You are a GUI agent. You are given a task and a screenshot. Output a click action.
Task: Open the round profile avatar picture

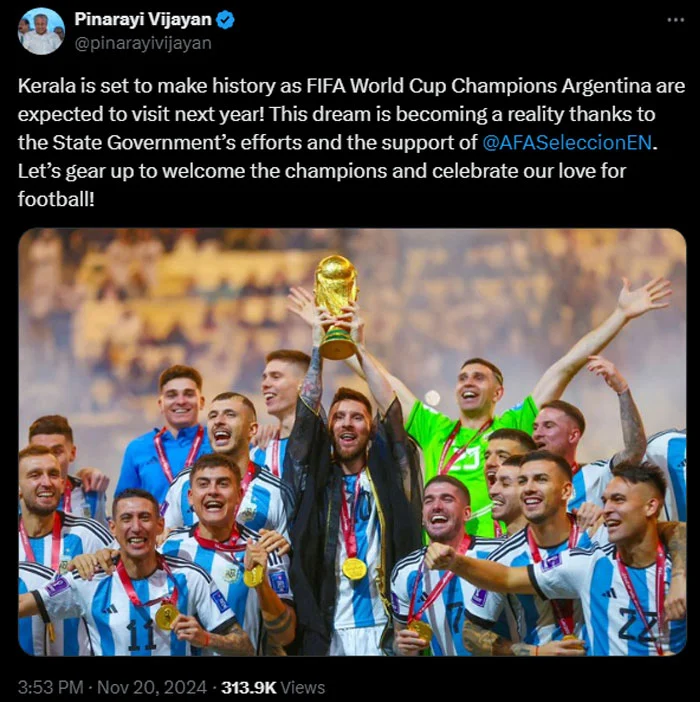point(41,31)
